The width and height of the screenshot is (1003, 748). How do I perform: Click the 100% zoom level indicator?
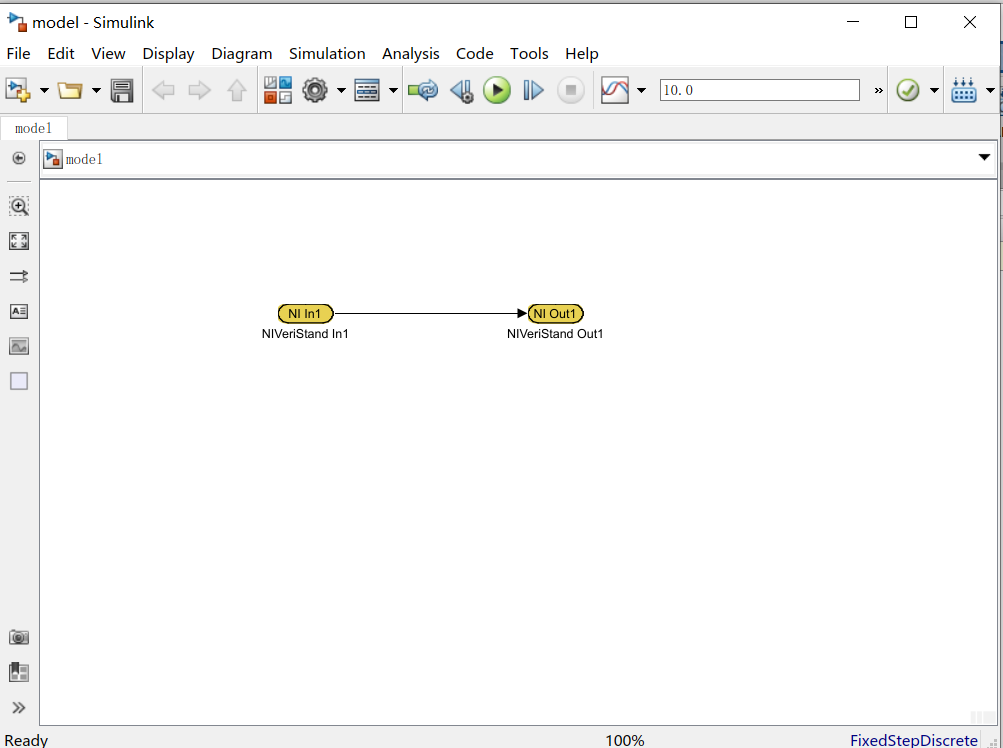(x=624, y=740)
